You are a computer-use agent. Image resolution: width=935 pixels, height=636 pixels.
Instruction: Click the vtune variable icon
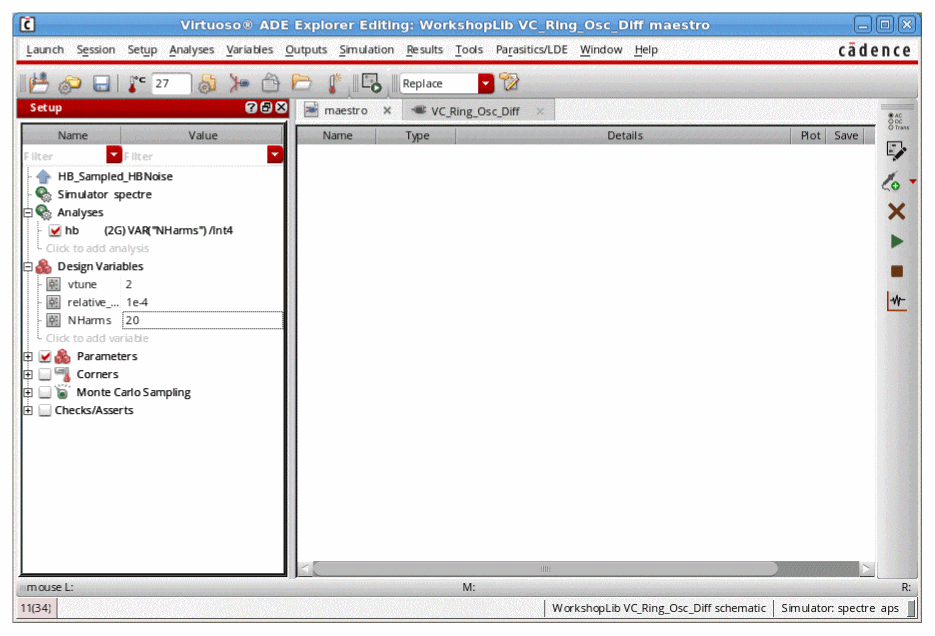(53, 284)
